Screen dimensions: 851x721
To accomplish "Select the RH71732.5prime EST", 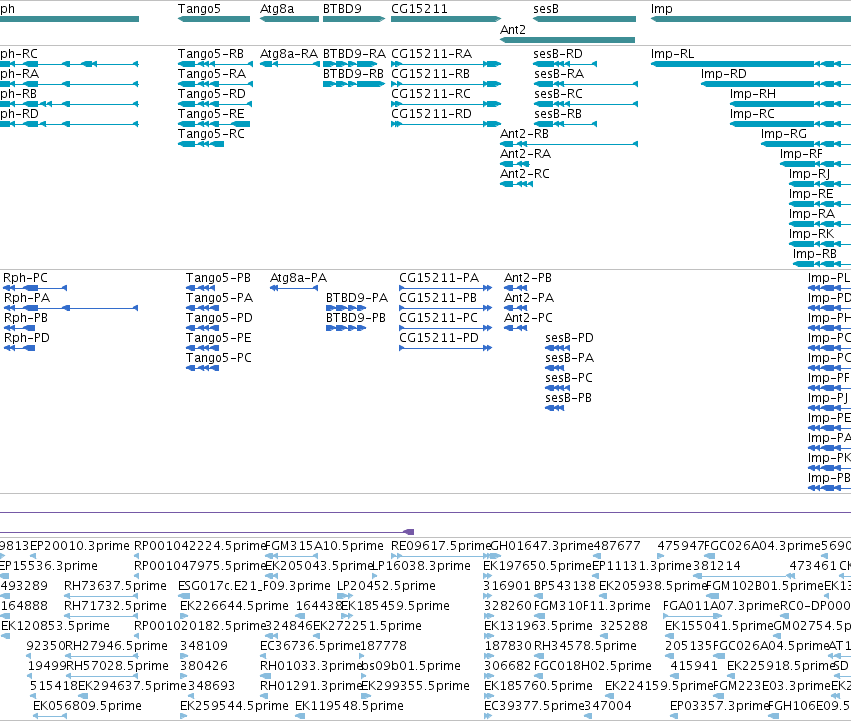I will [x=101, y=616].
